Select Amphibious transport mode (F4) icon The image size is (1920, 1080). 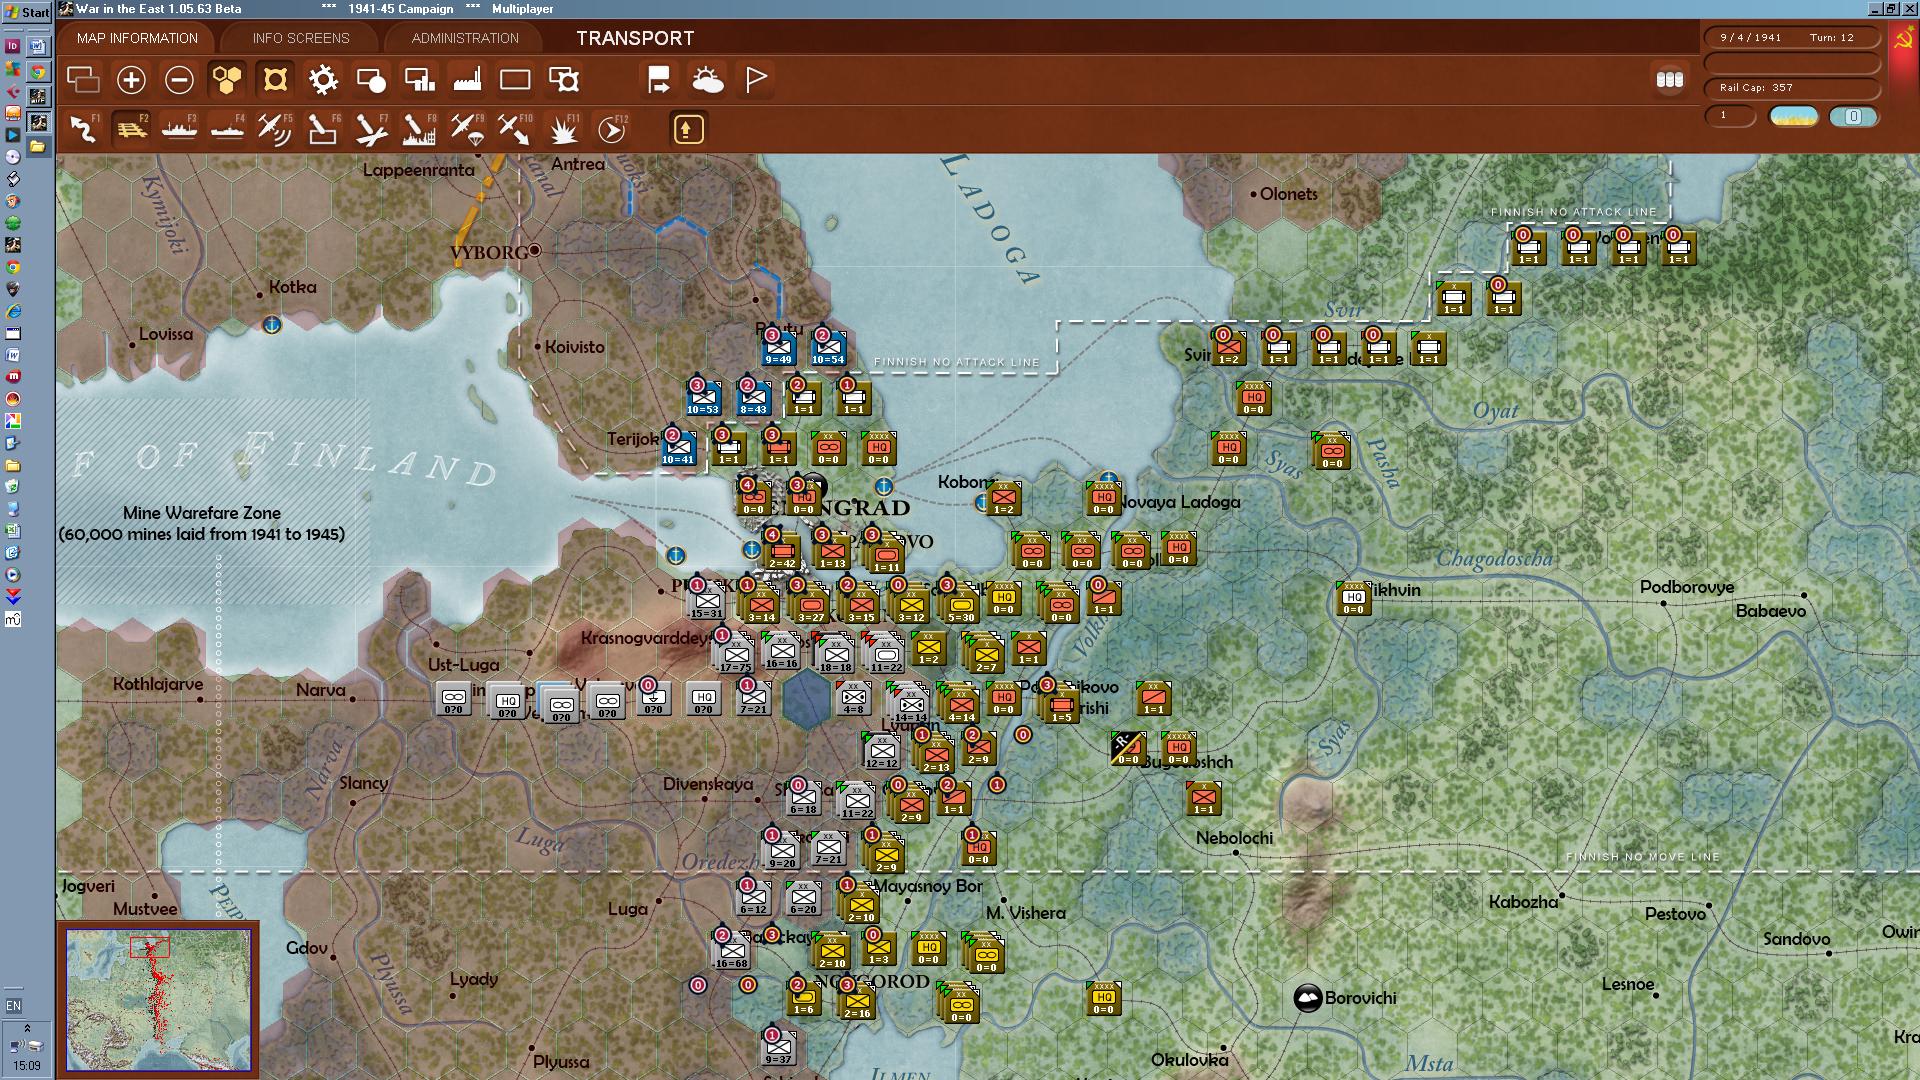[227, 129]
